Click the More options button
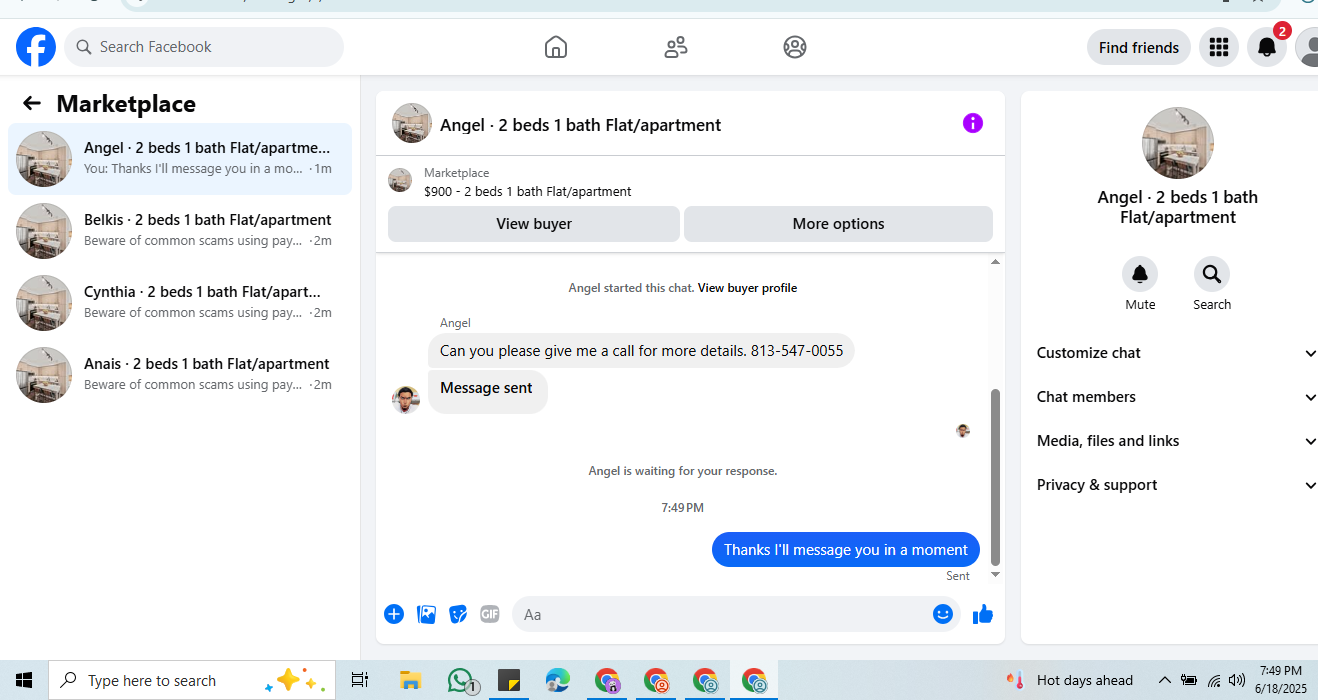 838,224
